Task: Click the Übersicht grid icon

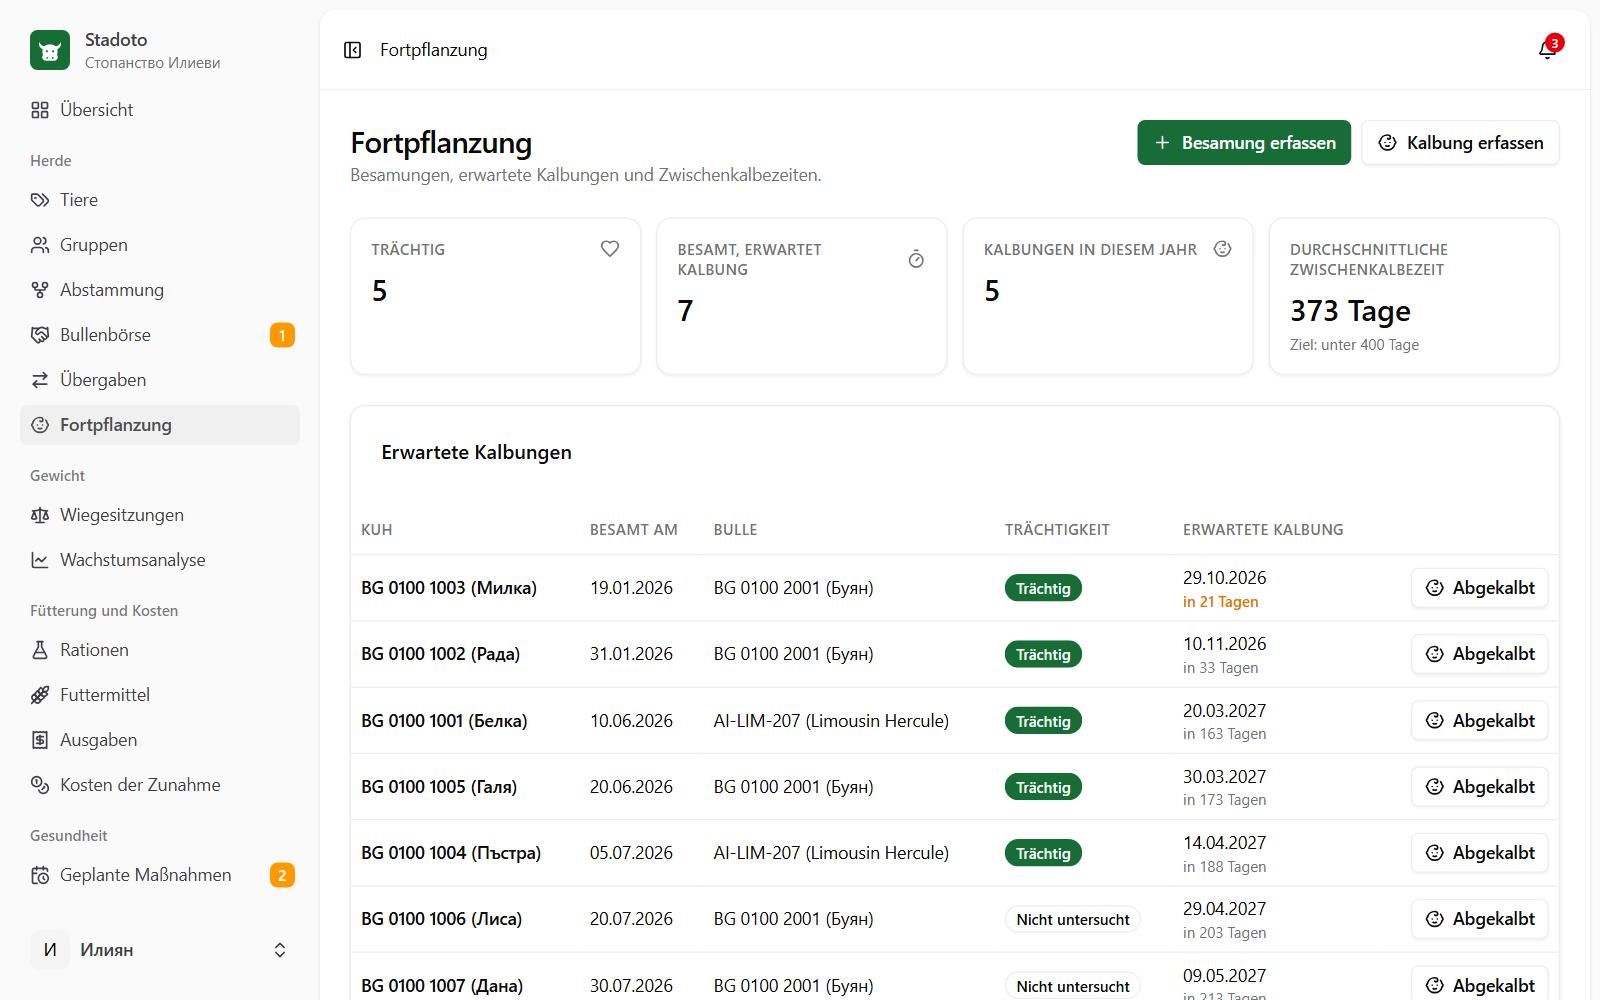Action: point(40,110)
